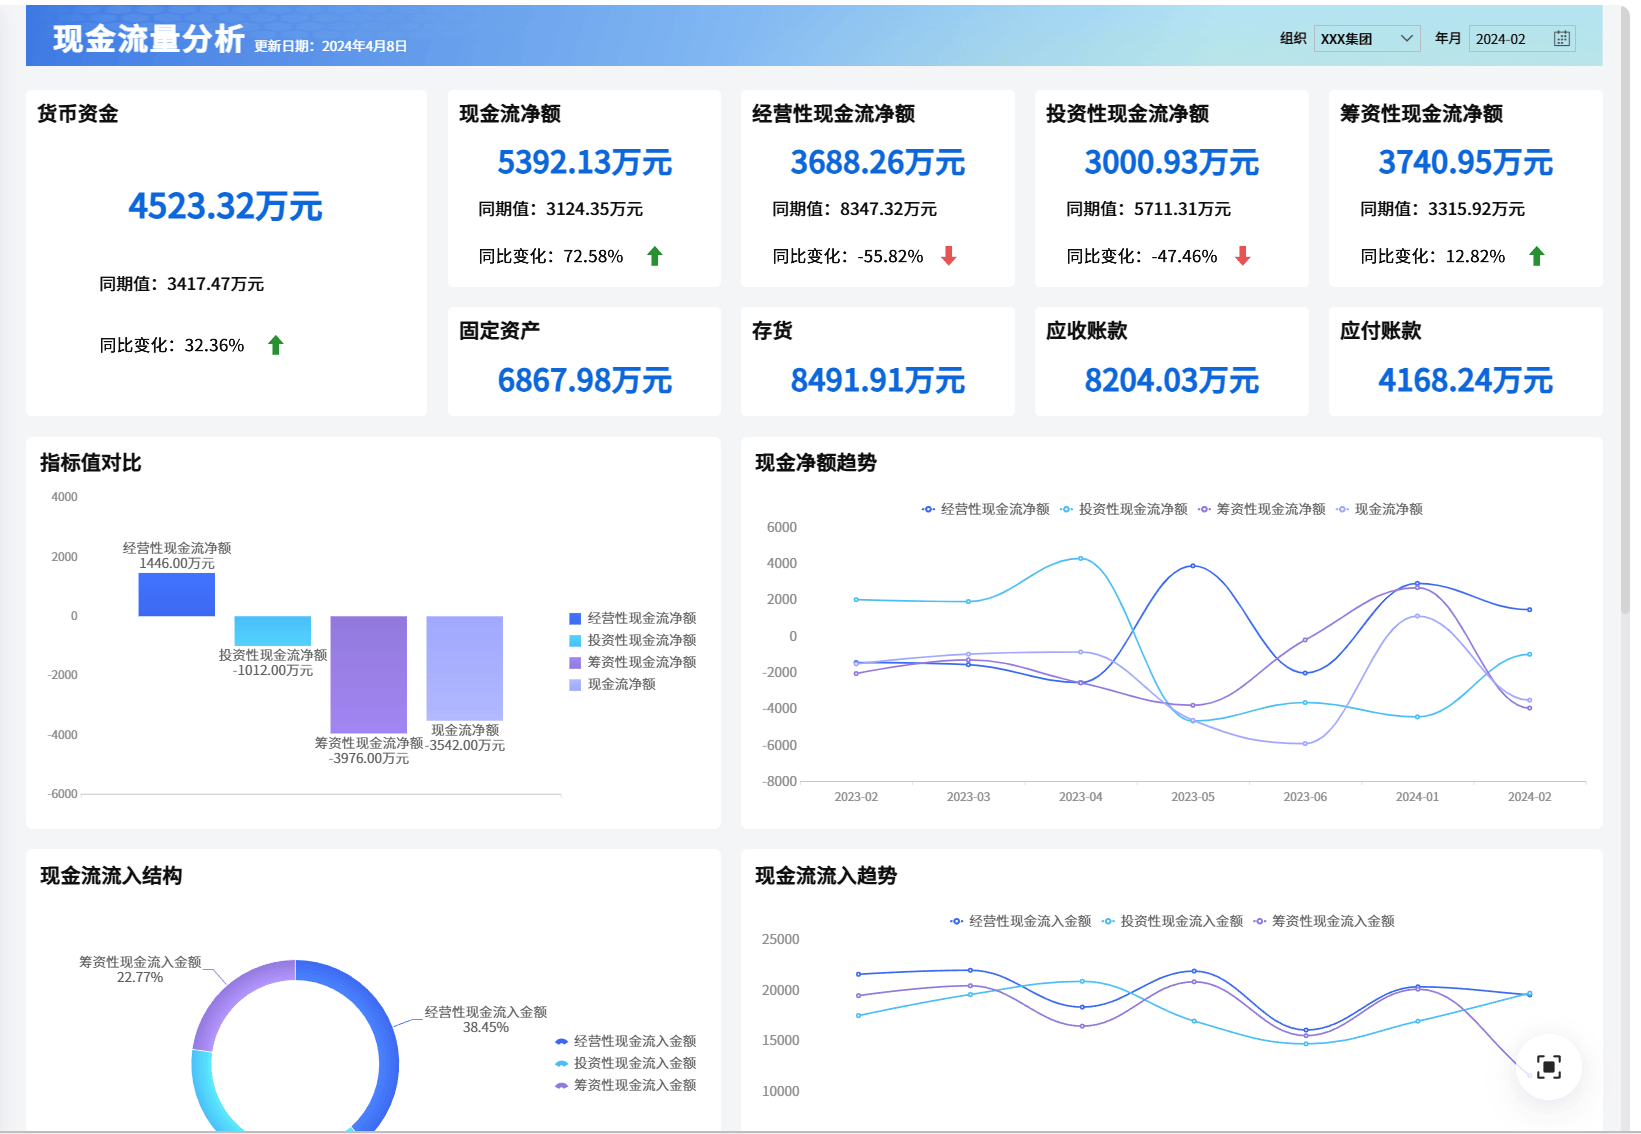
Task: Click the purple 筹资性现金流净额 bar in 指标值对比
Action: tap(369, 675)
